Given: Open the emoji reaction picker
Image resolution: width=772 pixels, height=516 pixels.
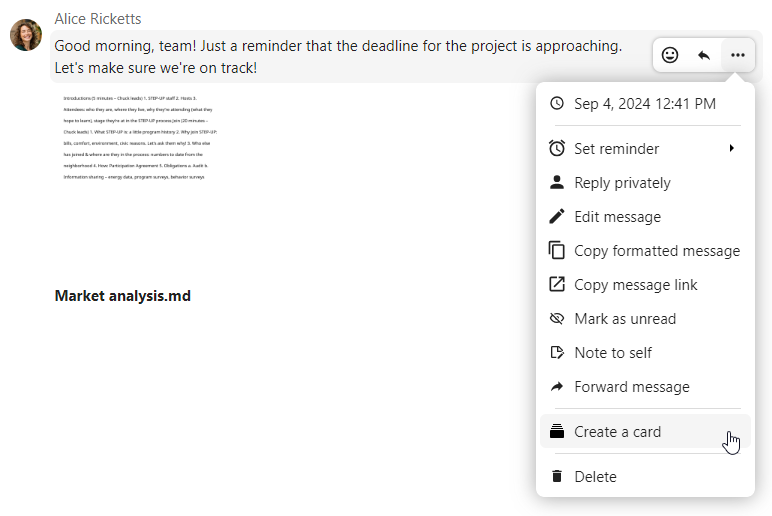Looking at the screenshot, I should (670, 55).
